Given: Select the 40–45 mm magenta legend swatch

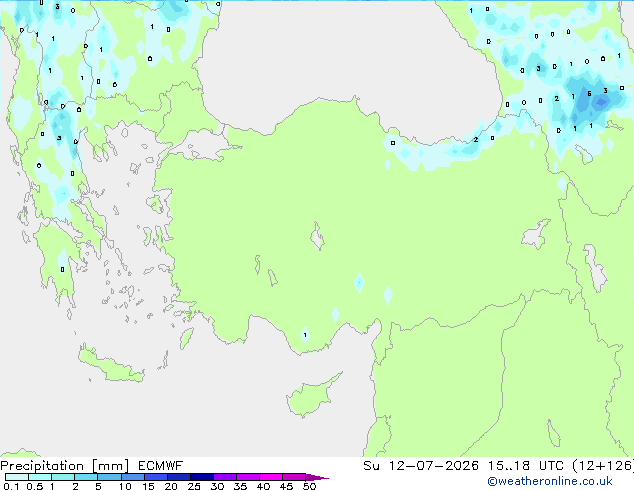Looking at the screenshot, I should coord(271,477).
